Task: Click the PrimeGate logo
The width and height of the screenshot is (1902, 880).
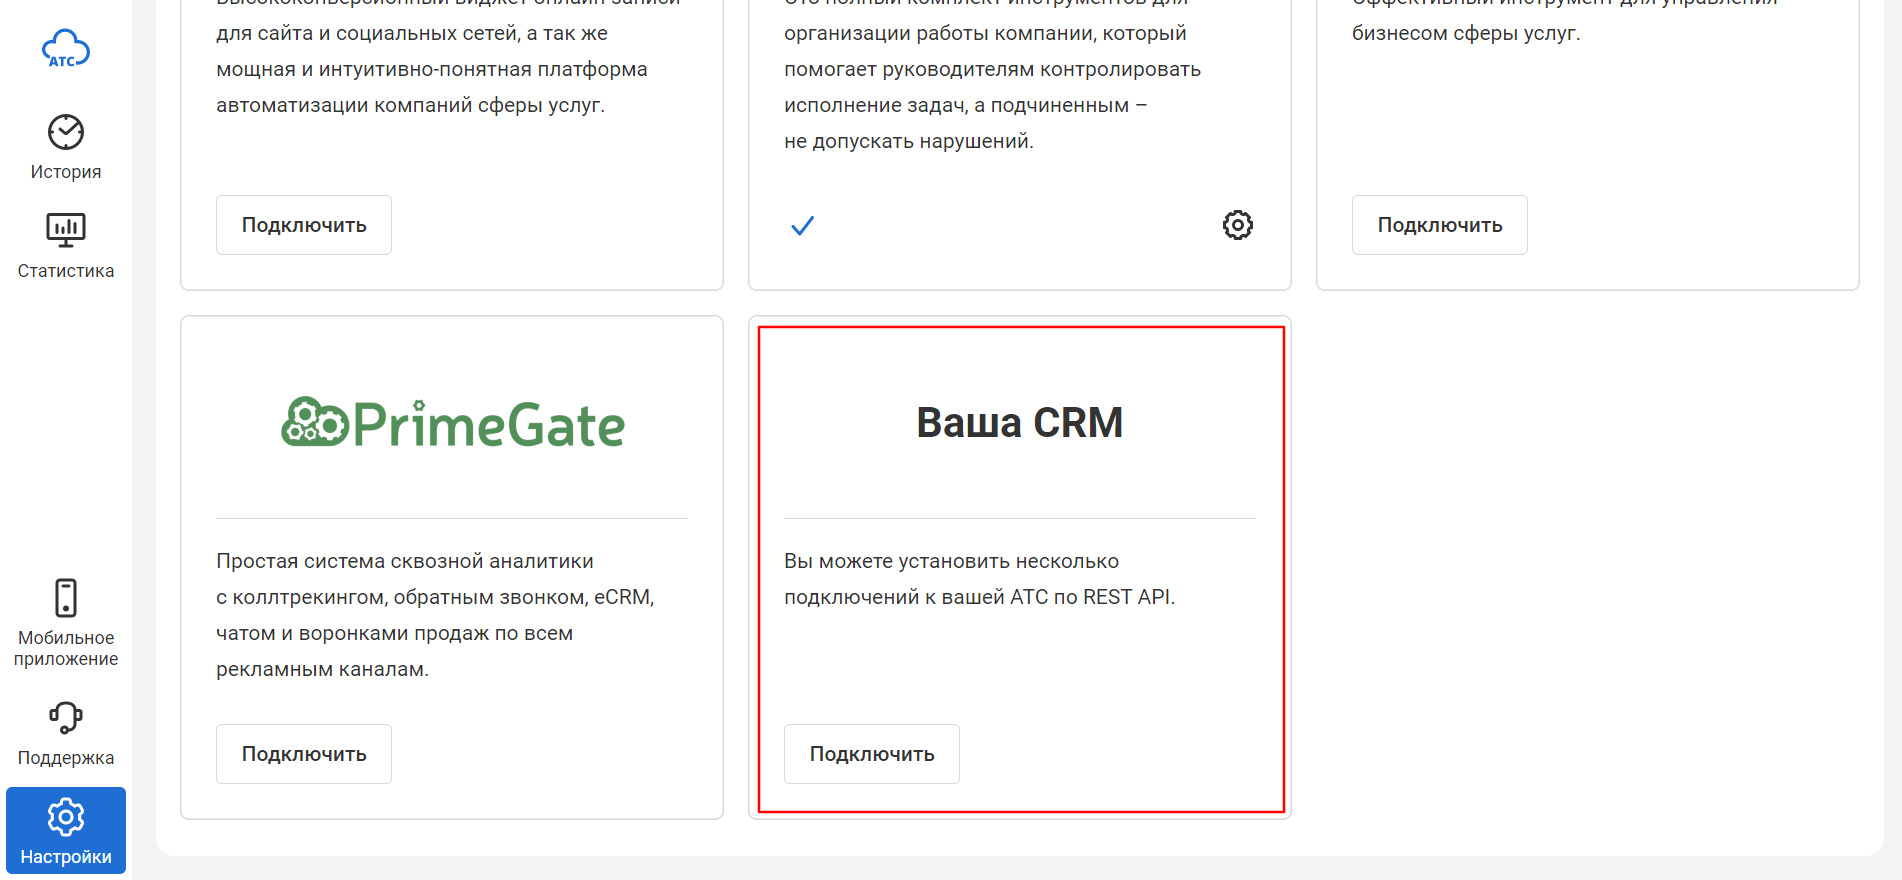Action: point(453,424)
